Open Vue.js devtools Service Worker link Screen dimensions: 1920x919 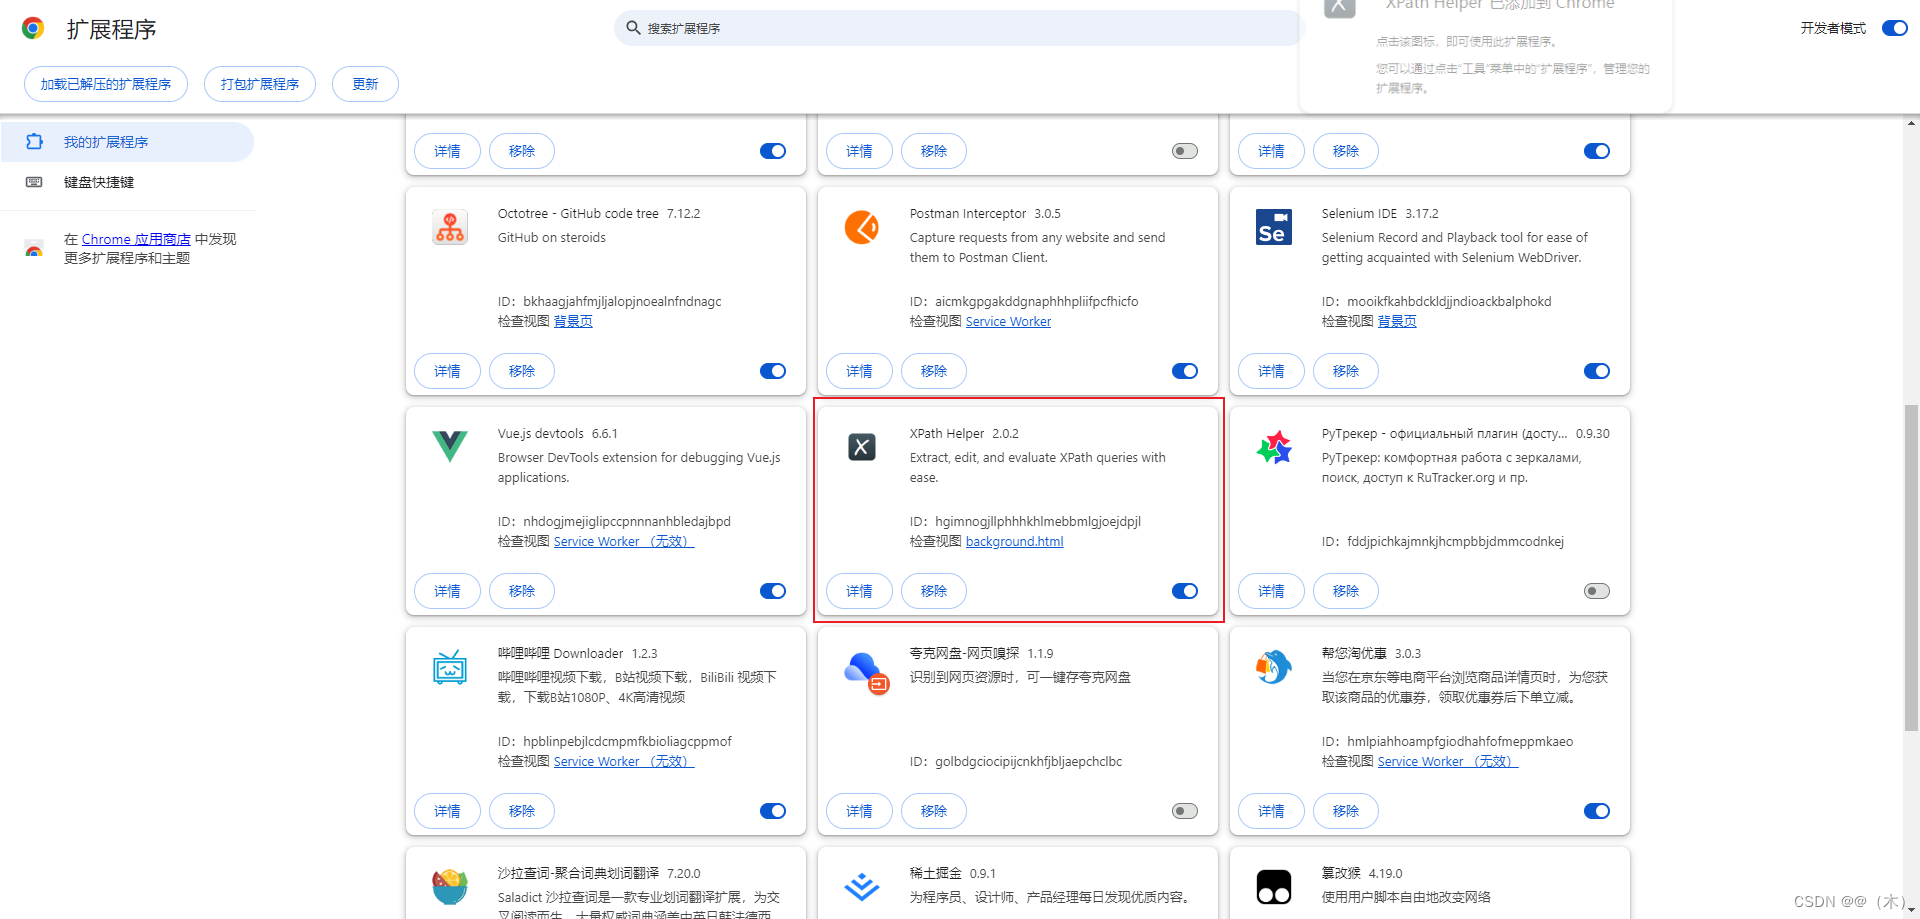pos(624,541)
